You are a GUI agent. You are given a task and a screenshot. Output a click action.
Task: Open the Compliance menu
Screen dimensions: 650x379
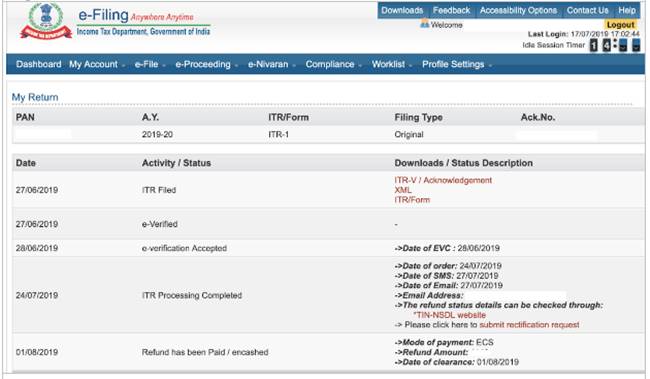pyautogui.click(x=333, y=64)
